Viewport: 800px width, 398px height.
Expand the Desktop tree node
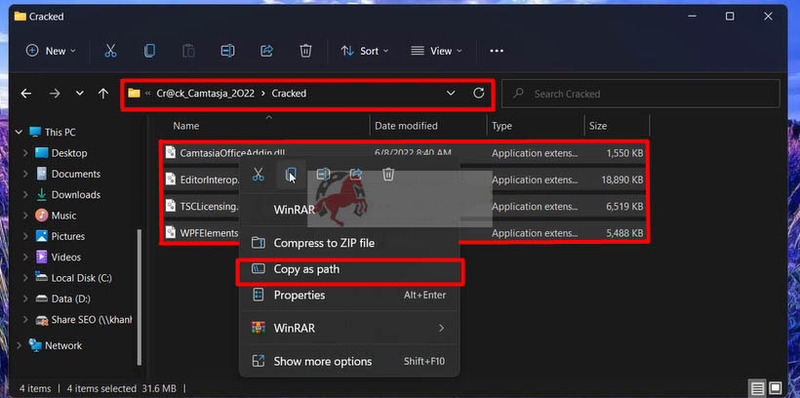click(26, 153)
